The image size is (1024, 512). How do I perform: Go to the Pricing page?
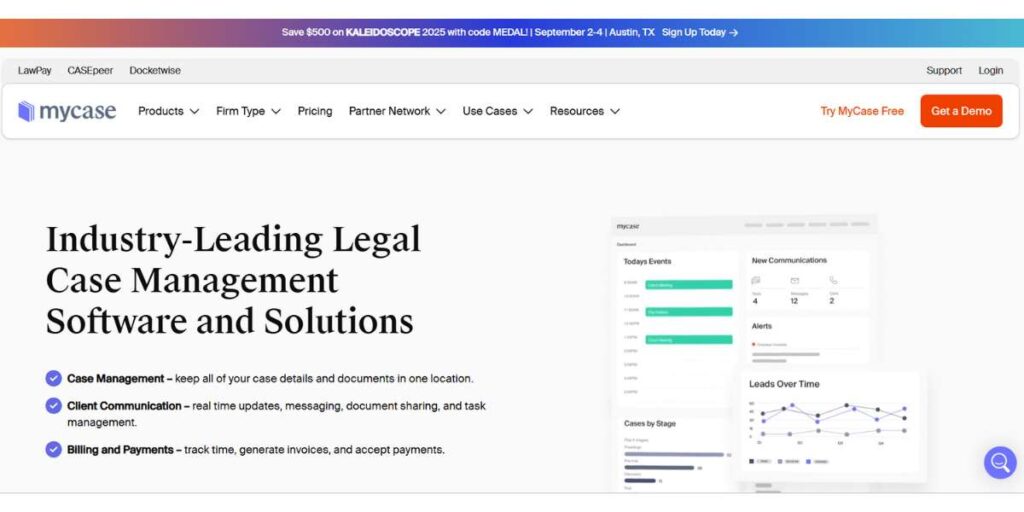[315, 112]
